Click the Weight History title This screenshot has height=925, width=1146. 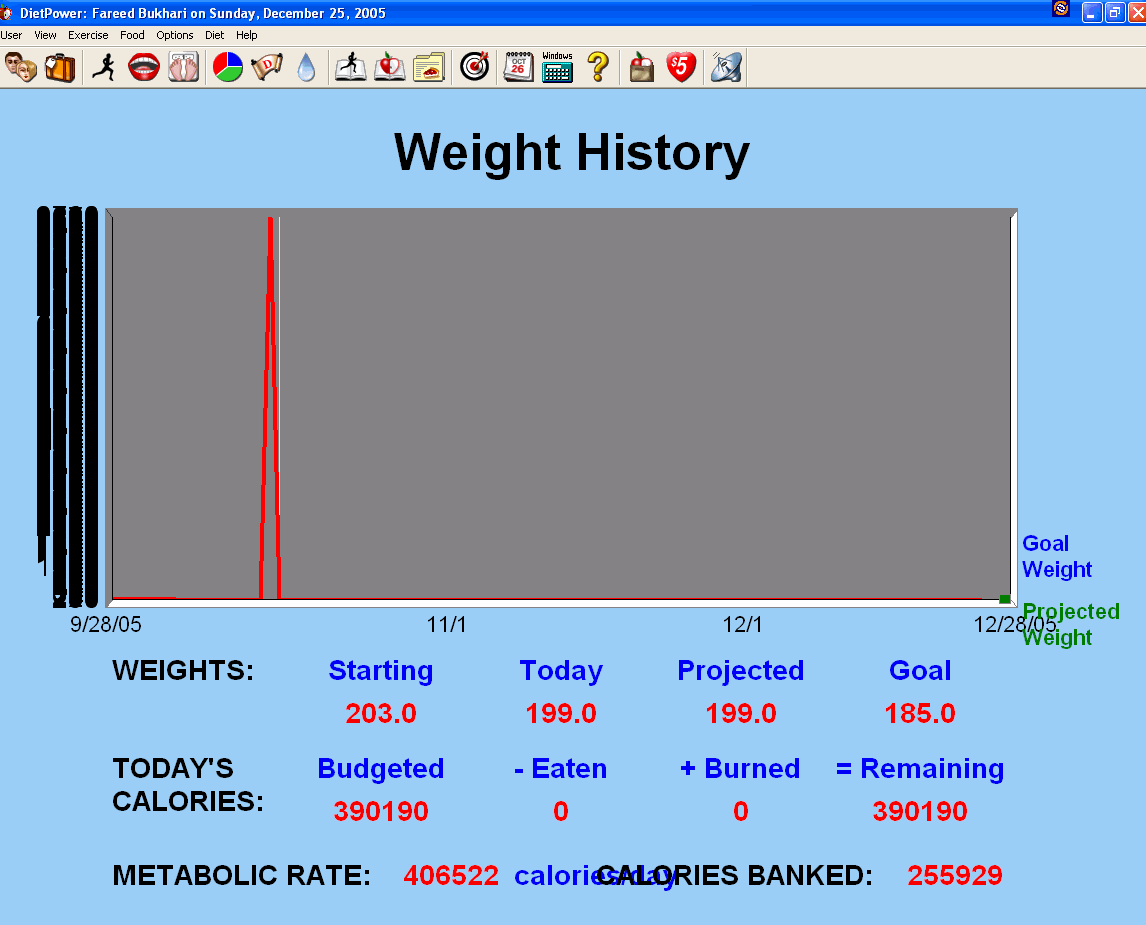coord(572,153)
